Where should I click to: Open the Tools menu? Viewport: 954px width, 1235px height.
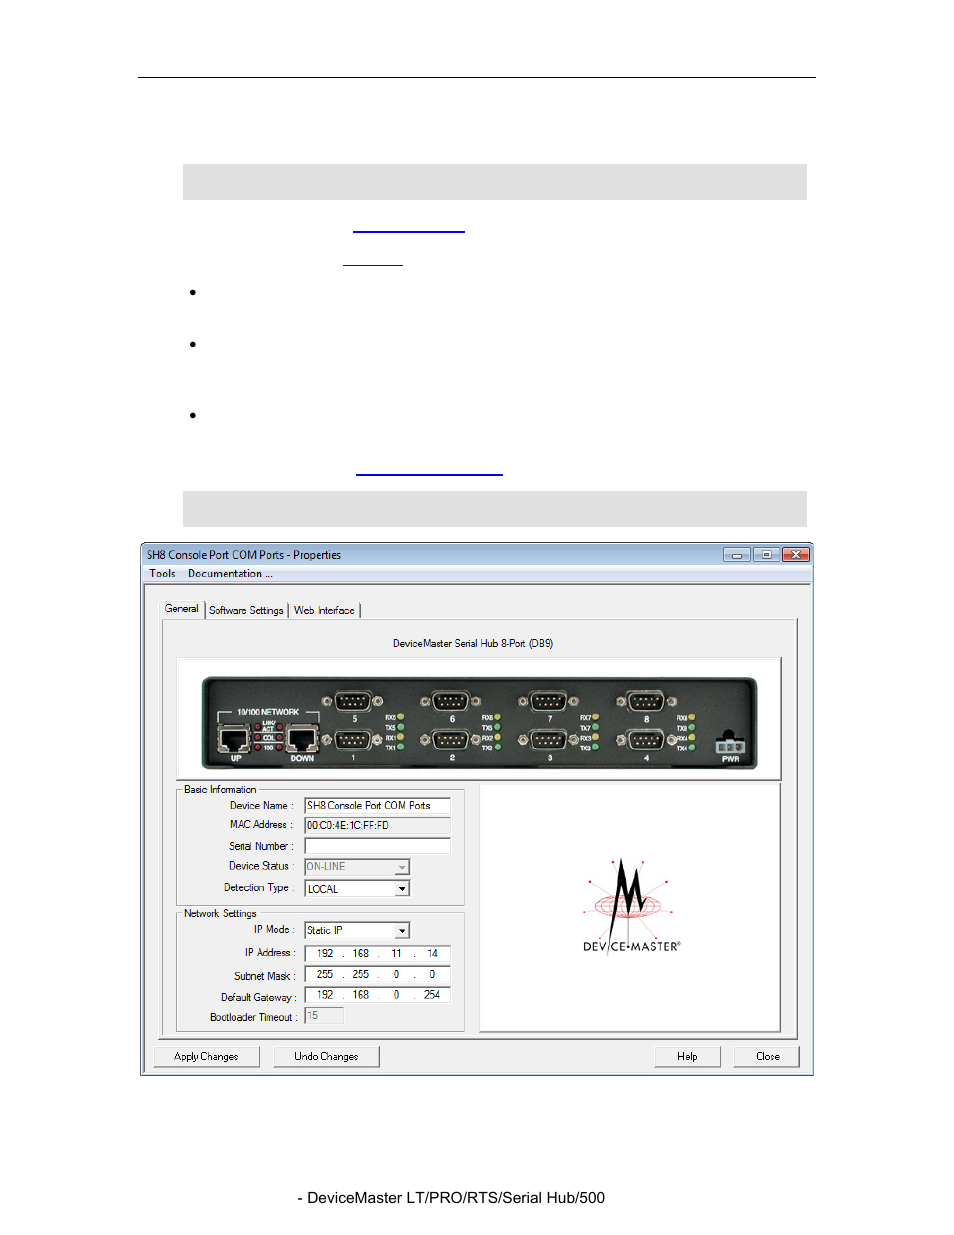(x=162, y=574)
